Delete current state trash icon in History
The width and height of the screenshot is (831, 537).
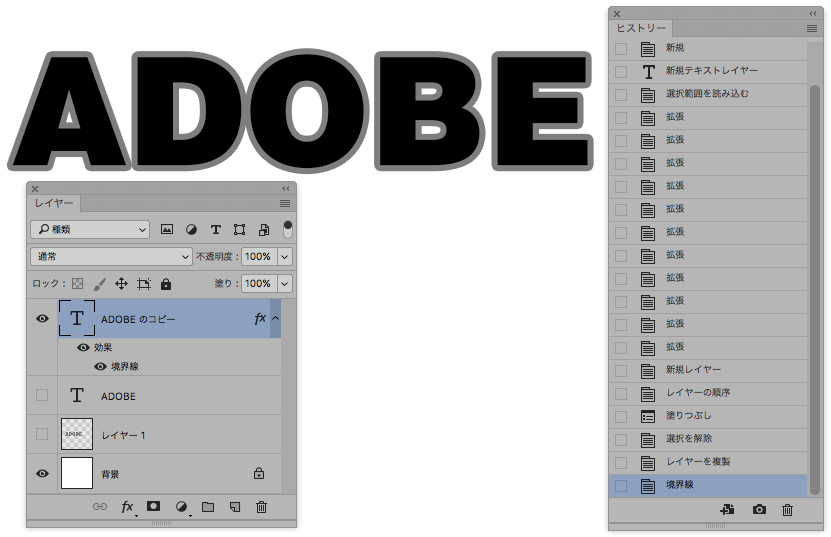click(x=788, y=509)
